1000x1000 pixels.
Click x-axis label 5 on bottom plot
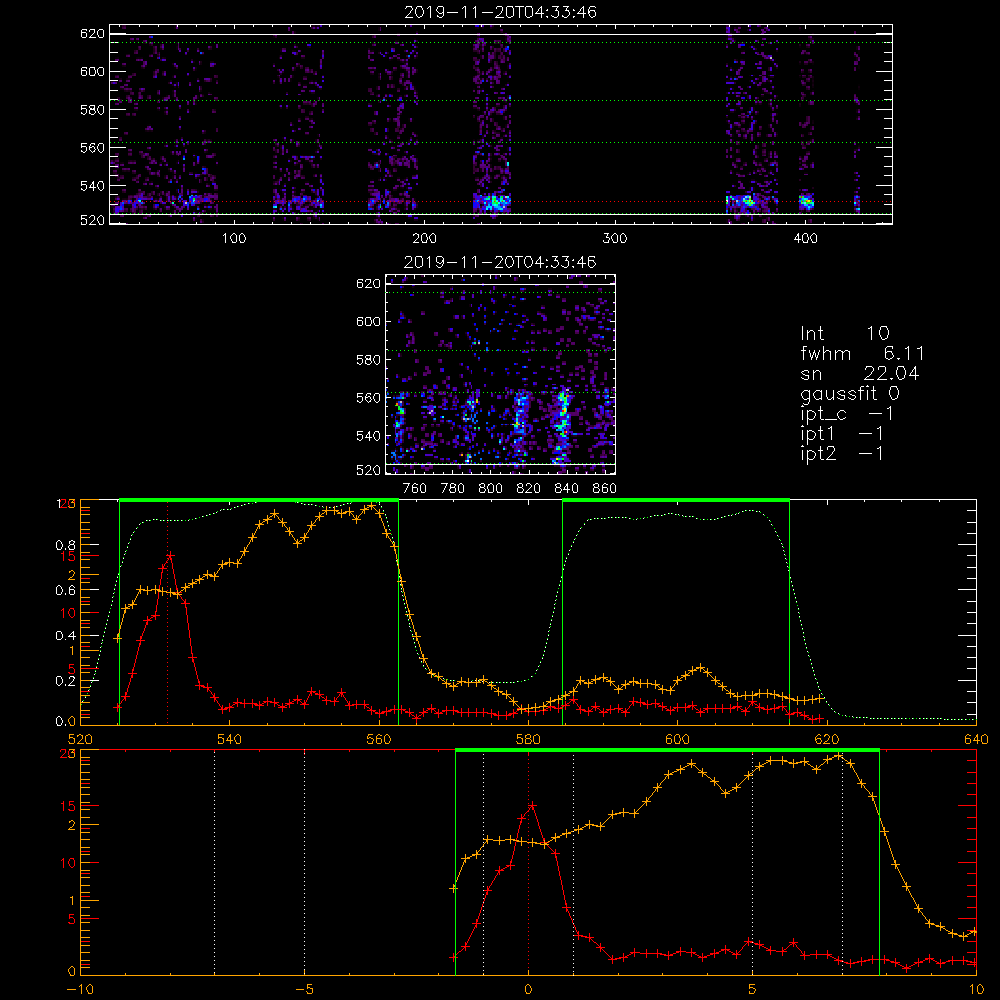[x=753, y=990]
